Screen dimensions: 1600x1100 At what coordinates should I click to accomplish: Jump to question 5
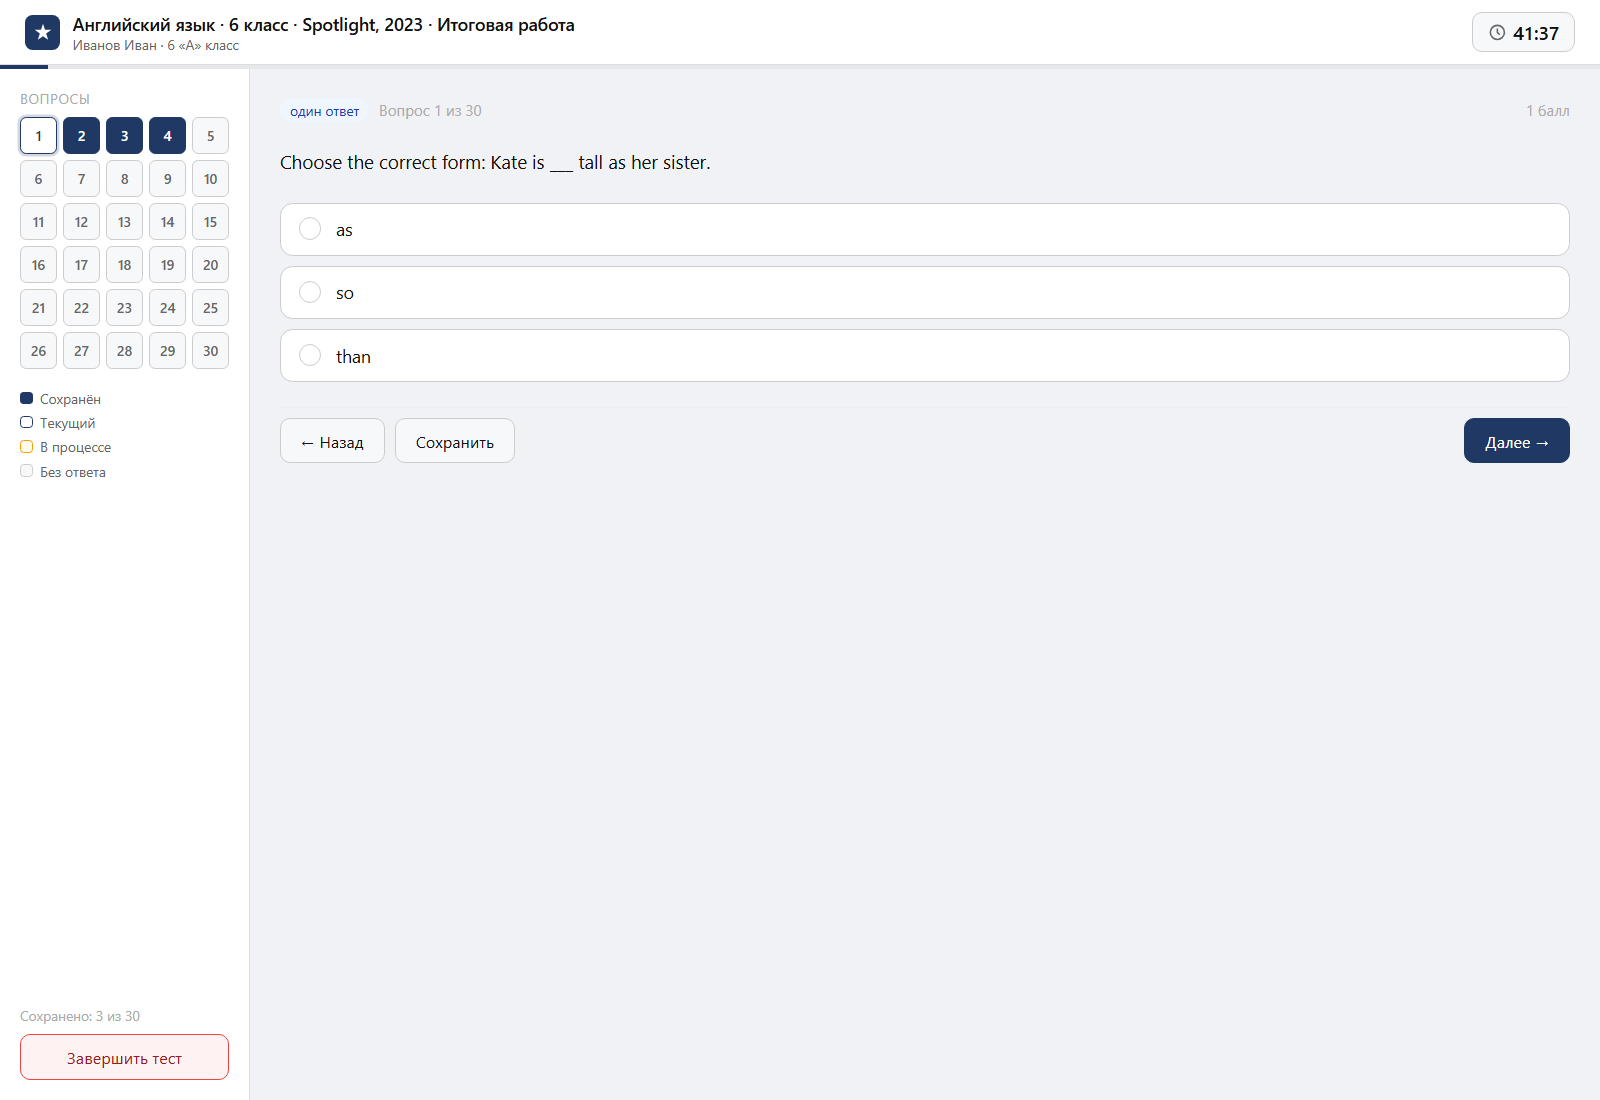(x=210, y=136)
